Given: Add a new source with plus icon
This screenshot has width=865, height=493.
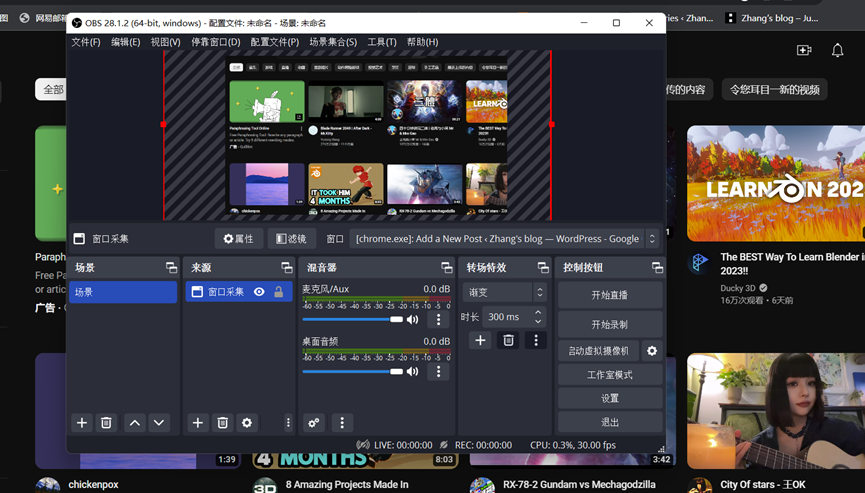Looking at the screenshot, I should tap(197, 423).
